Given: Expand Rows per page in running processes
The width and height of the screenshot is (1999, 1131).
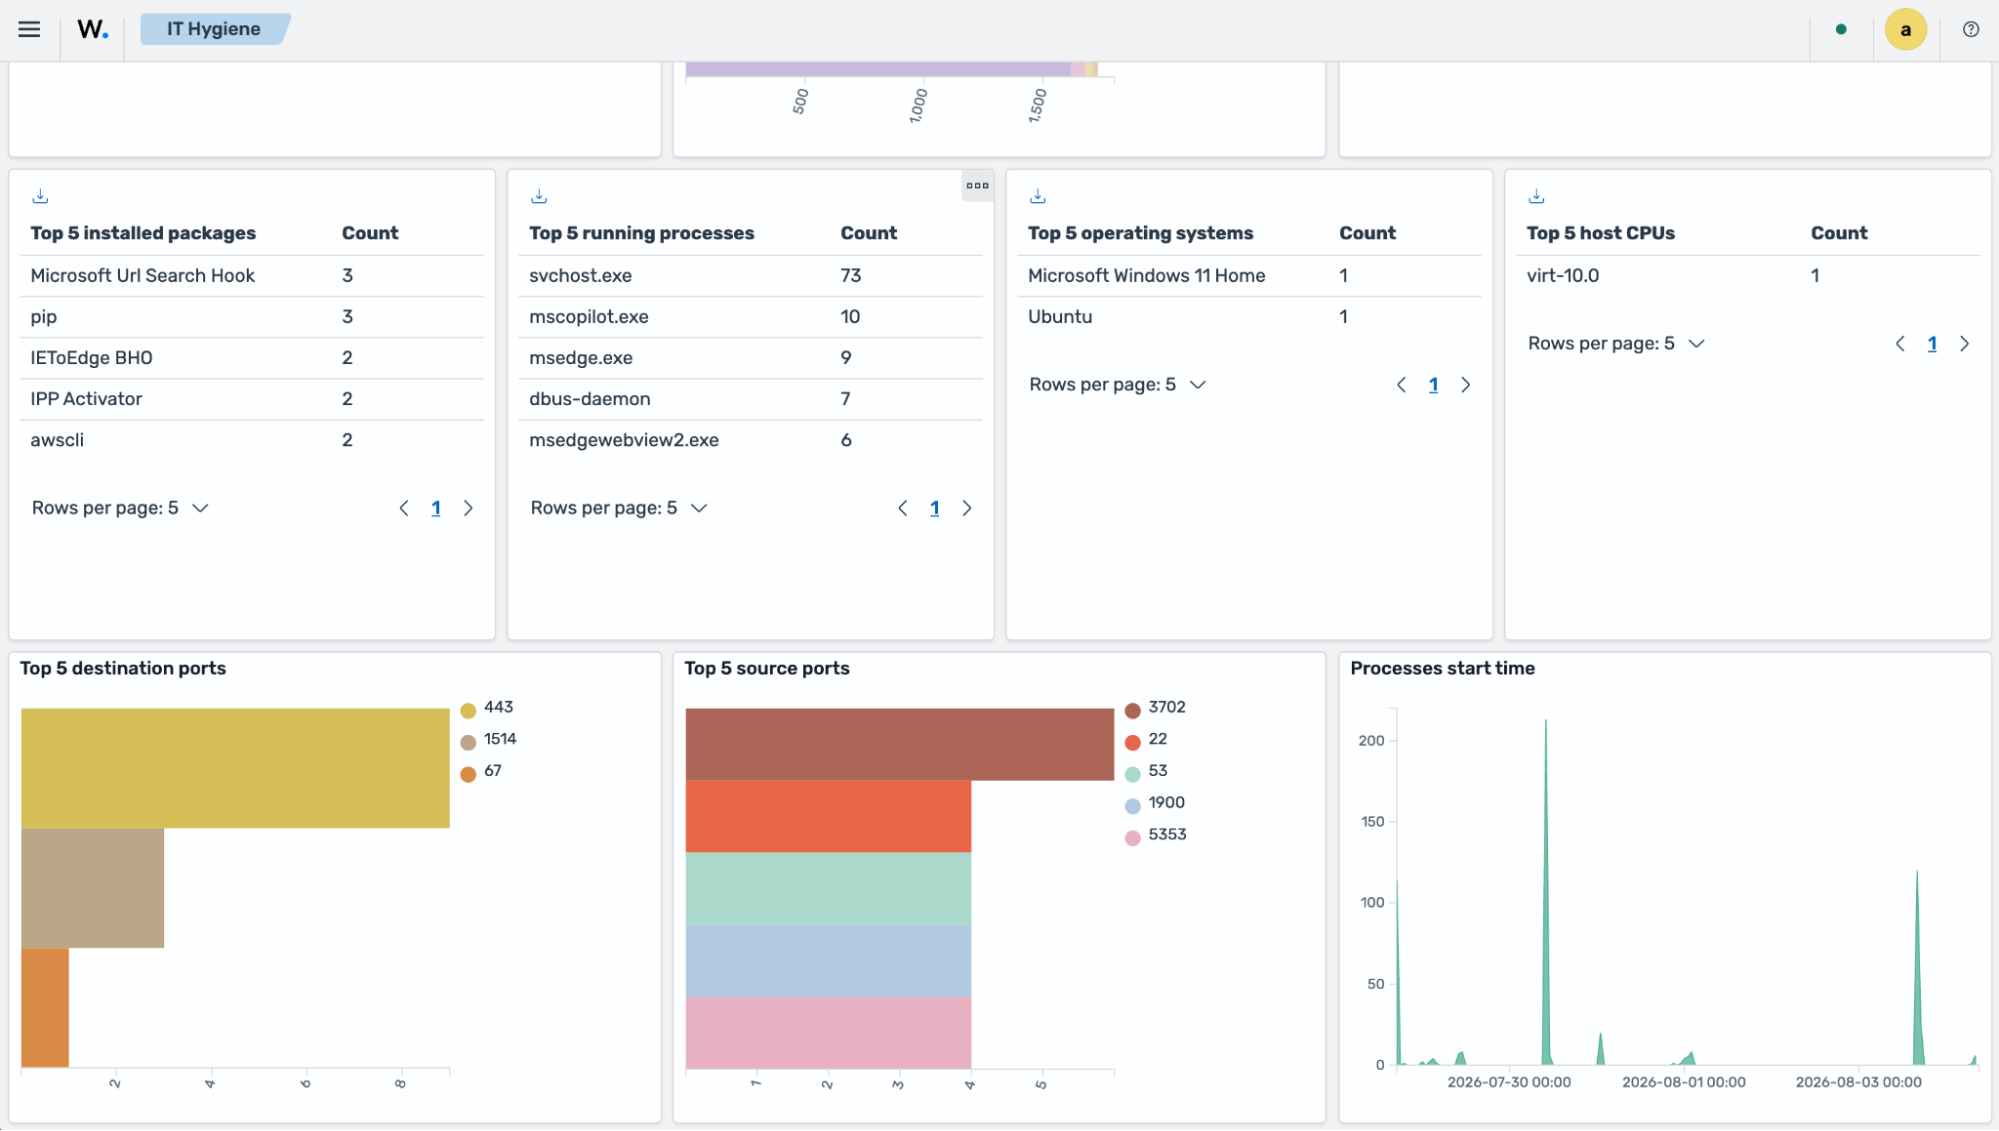Looking at the screenshot, I should (619, 508).
